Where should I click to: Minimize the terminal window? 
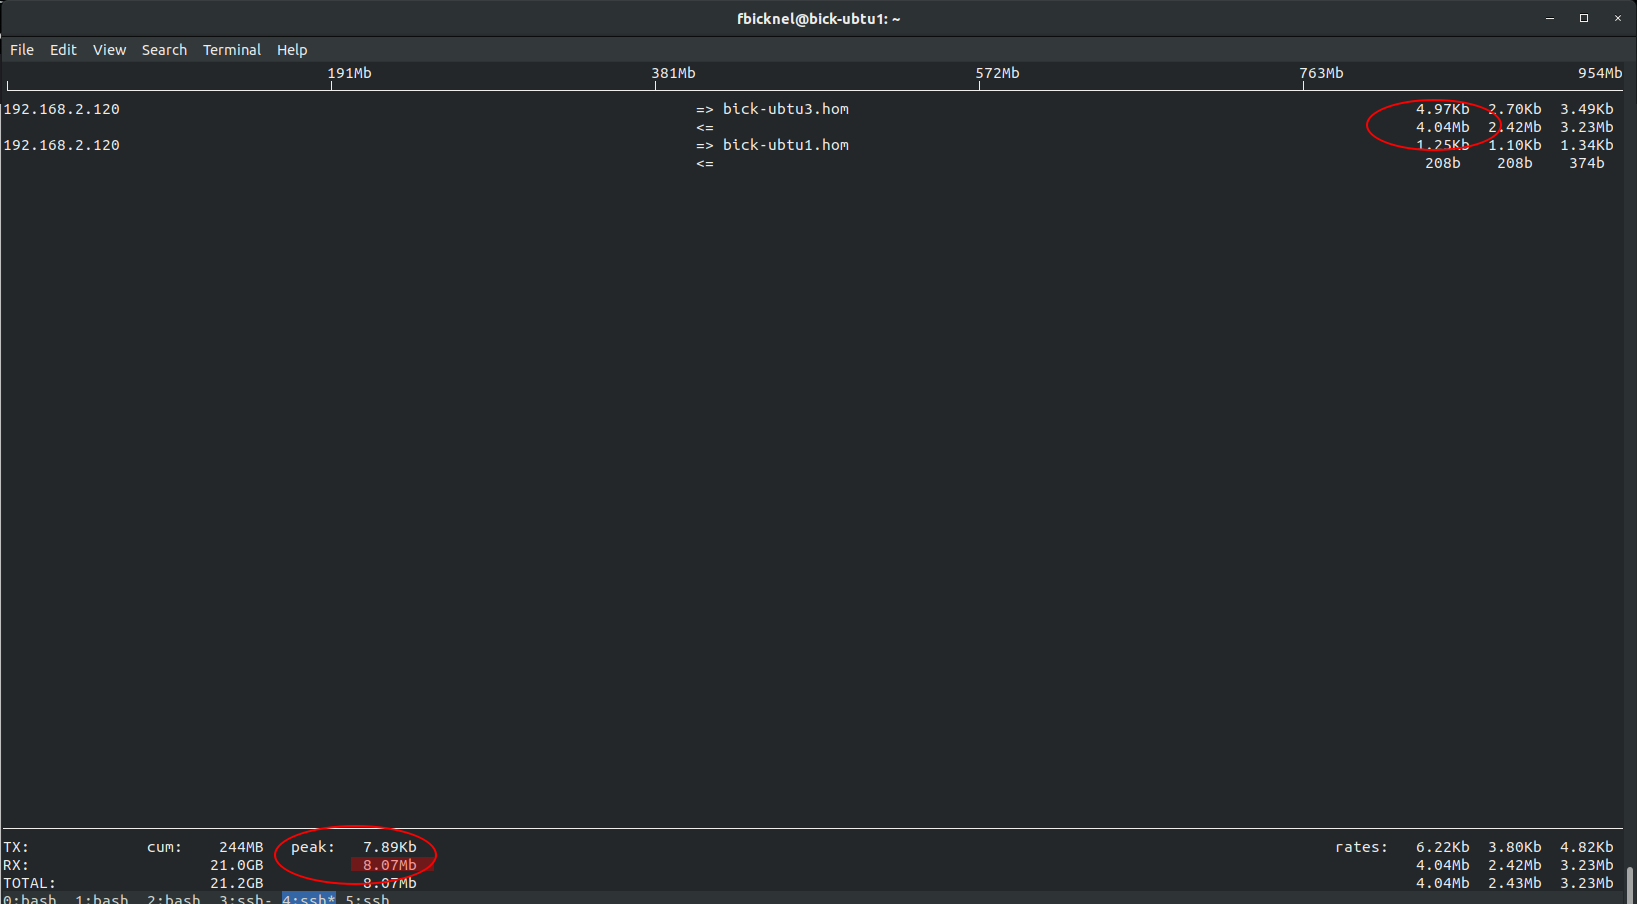click(1550, 18)
